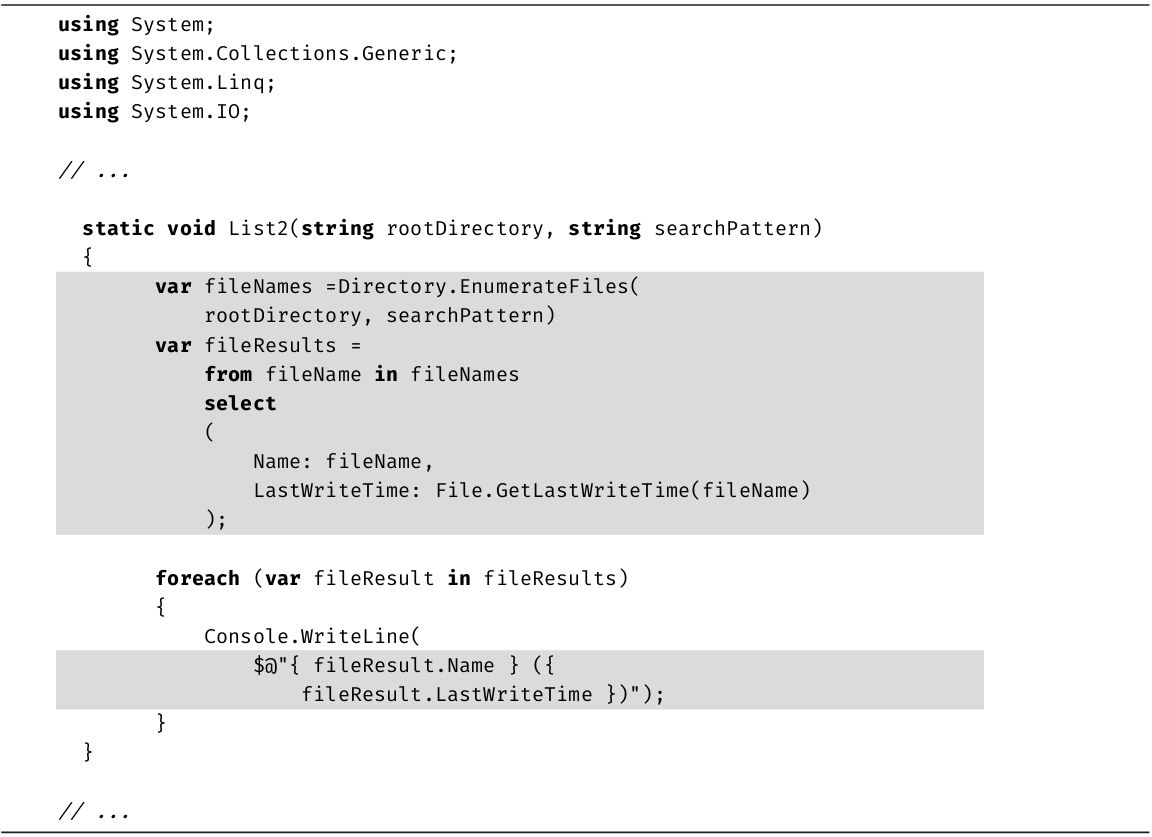Click the first "// ..." comment
Viewport: 1152px width, 837px height.
point(93,171)
